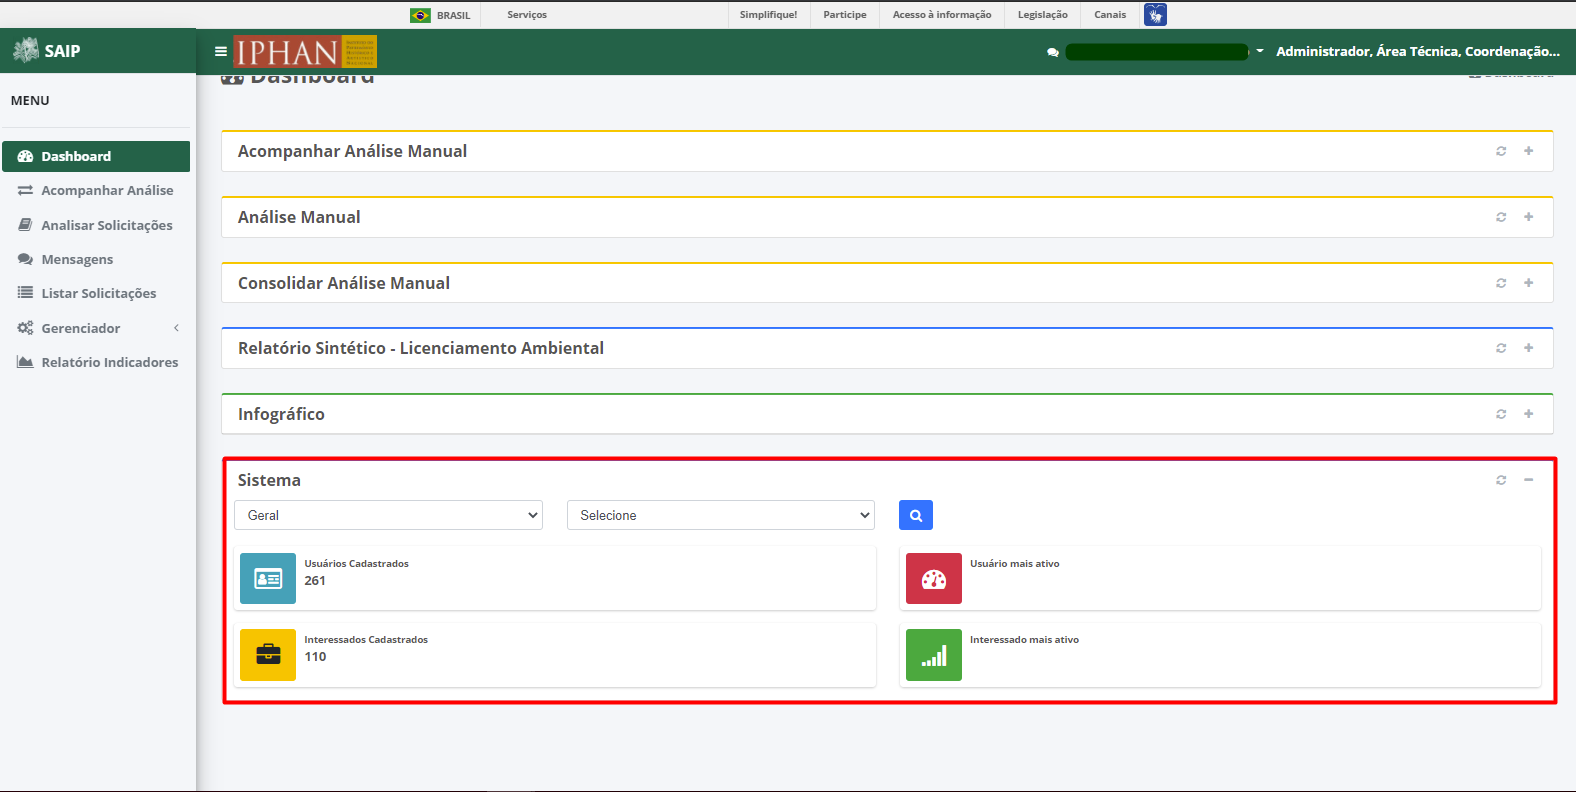Click the Sistema panel title
This screenshot has width=1576, height=792.
coord(269,480)
